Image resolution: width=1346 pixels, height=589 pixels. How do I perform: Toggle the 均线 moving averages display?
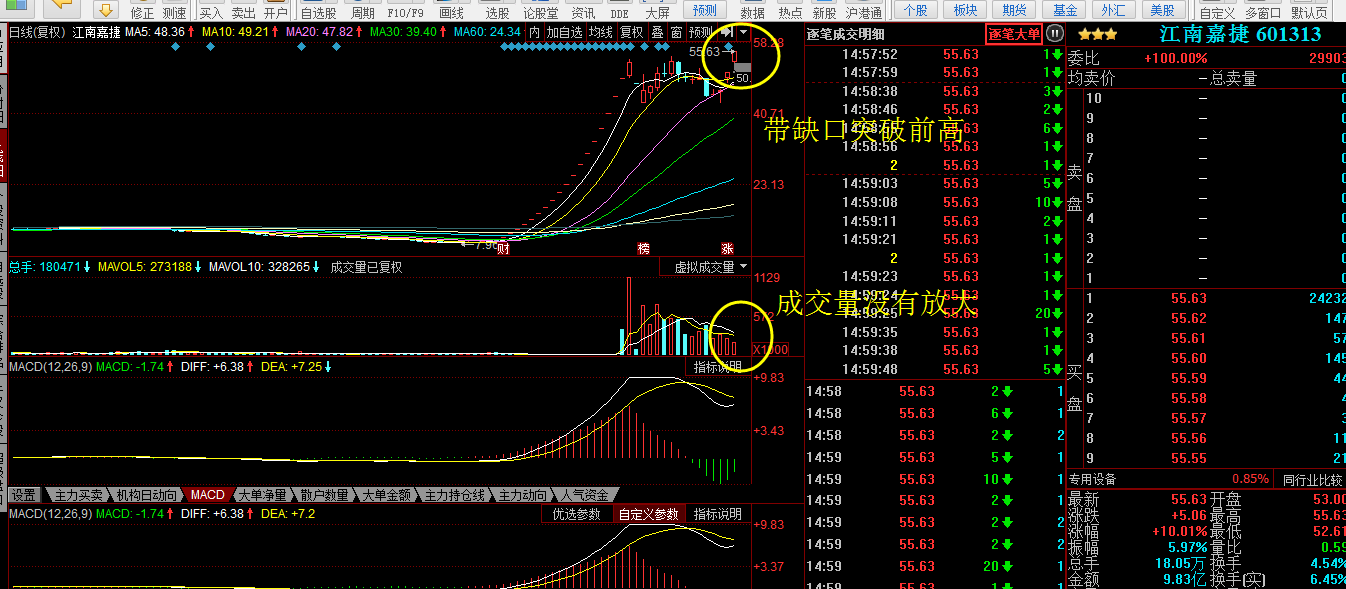[x=600, y=32]
